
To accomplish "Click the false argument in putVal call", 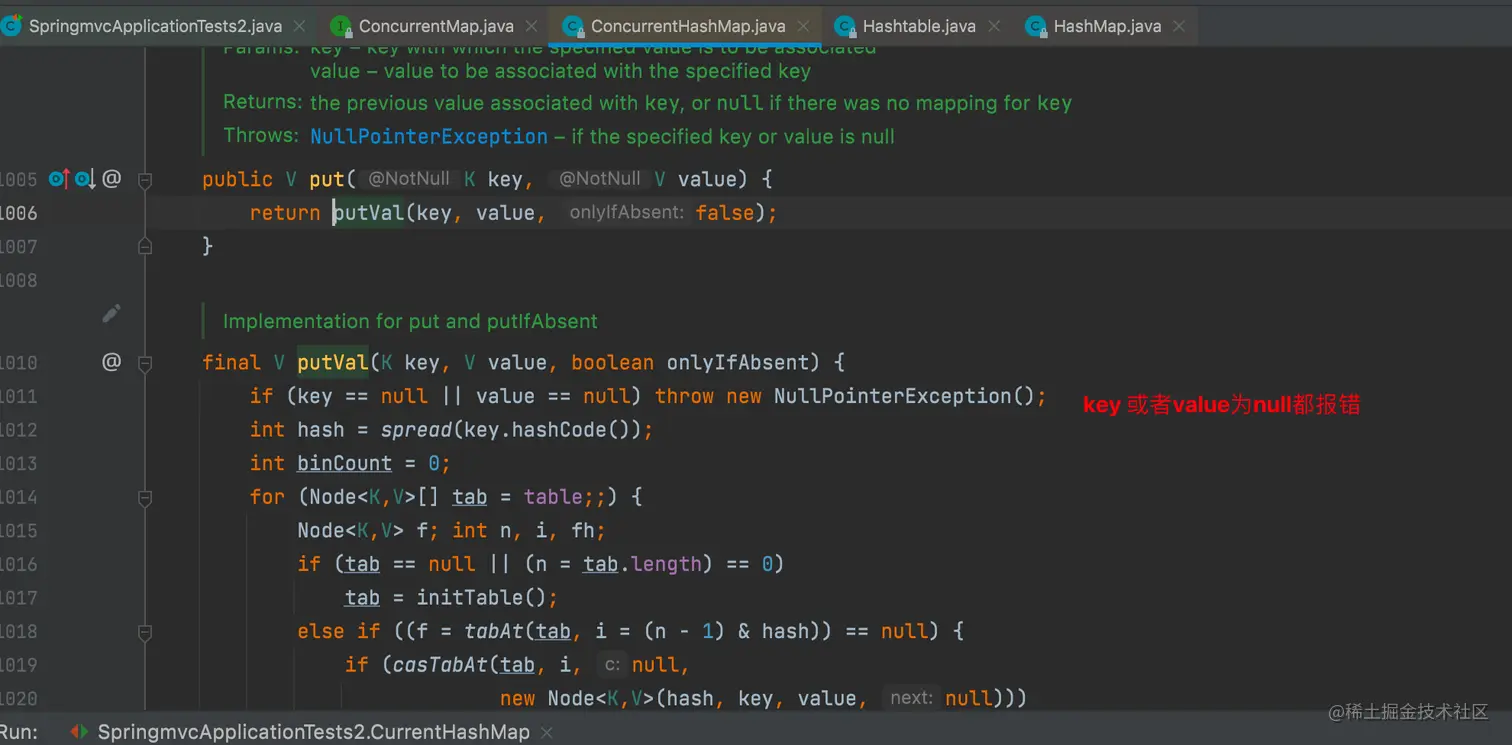I will (x=725, y=213).
